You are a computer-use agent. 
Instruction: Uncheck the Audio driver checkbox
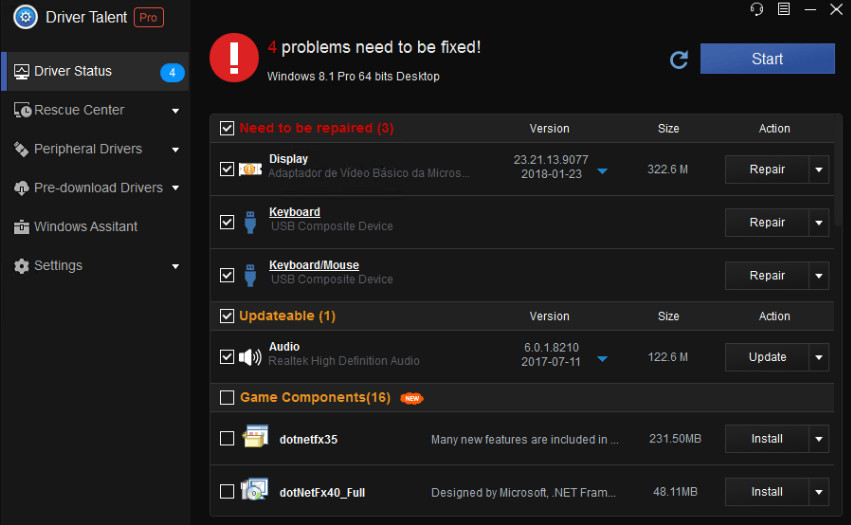click(x=227, y=357)
